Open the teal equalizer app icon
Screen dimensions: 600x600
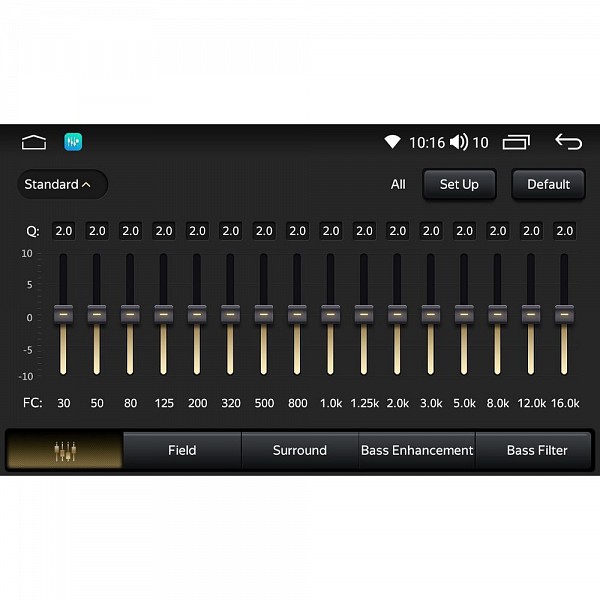tap(73, 142)
